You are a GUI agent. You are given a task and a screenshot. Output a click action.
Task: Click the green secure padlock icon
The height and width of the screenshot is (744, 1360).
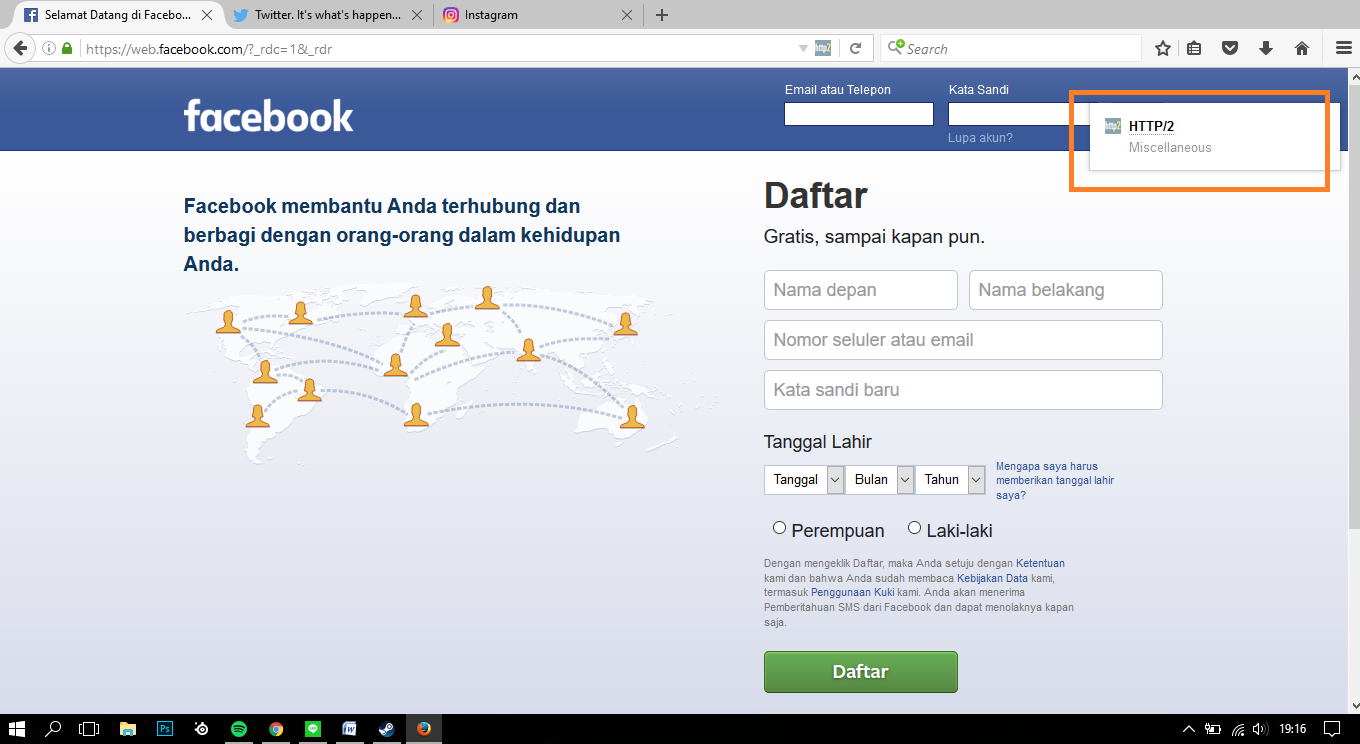click(67, 48)
